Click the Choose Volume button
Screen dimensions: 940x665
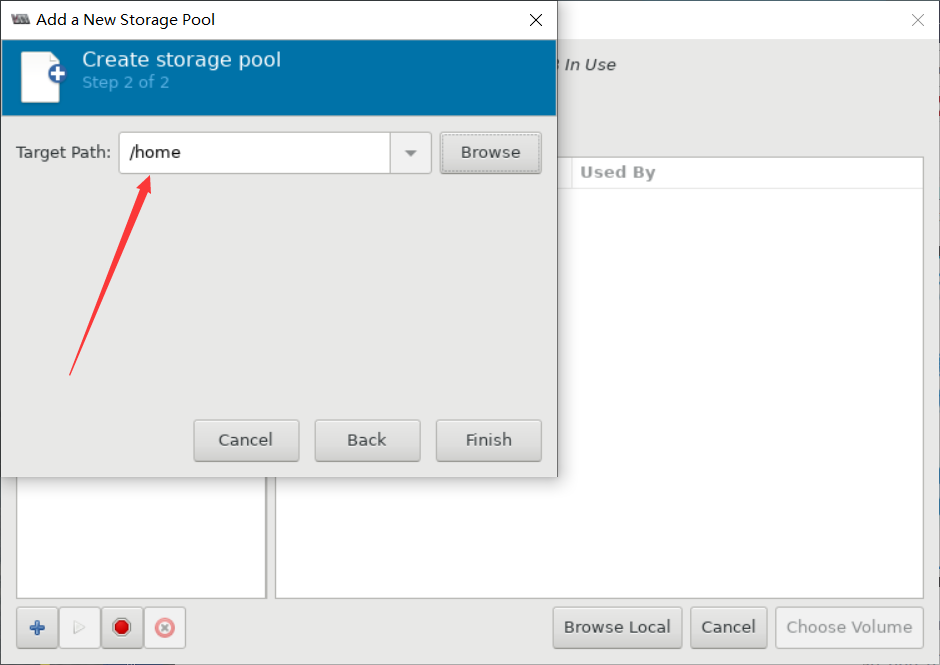click(849, 627)
